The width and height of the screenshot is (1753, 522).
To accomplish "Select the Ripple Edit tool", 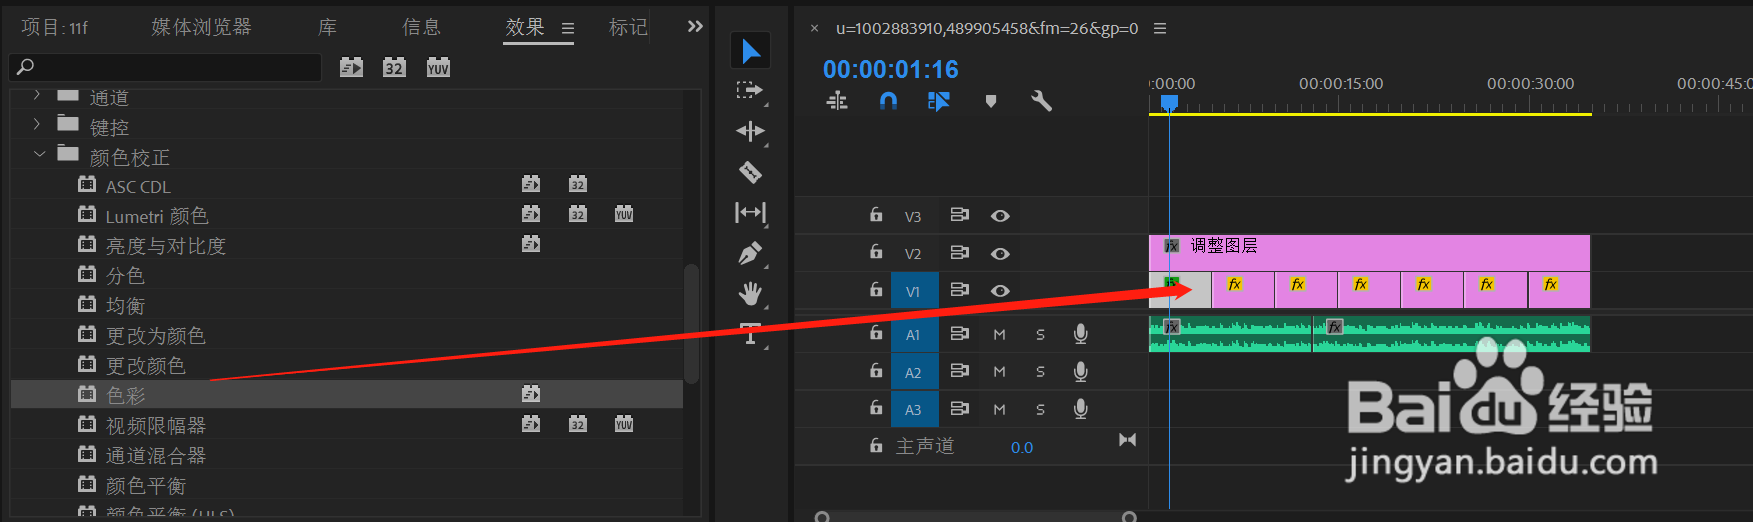I will pos(750,131).
